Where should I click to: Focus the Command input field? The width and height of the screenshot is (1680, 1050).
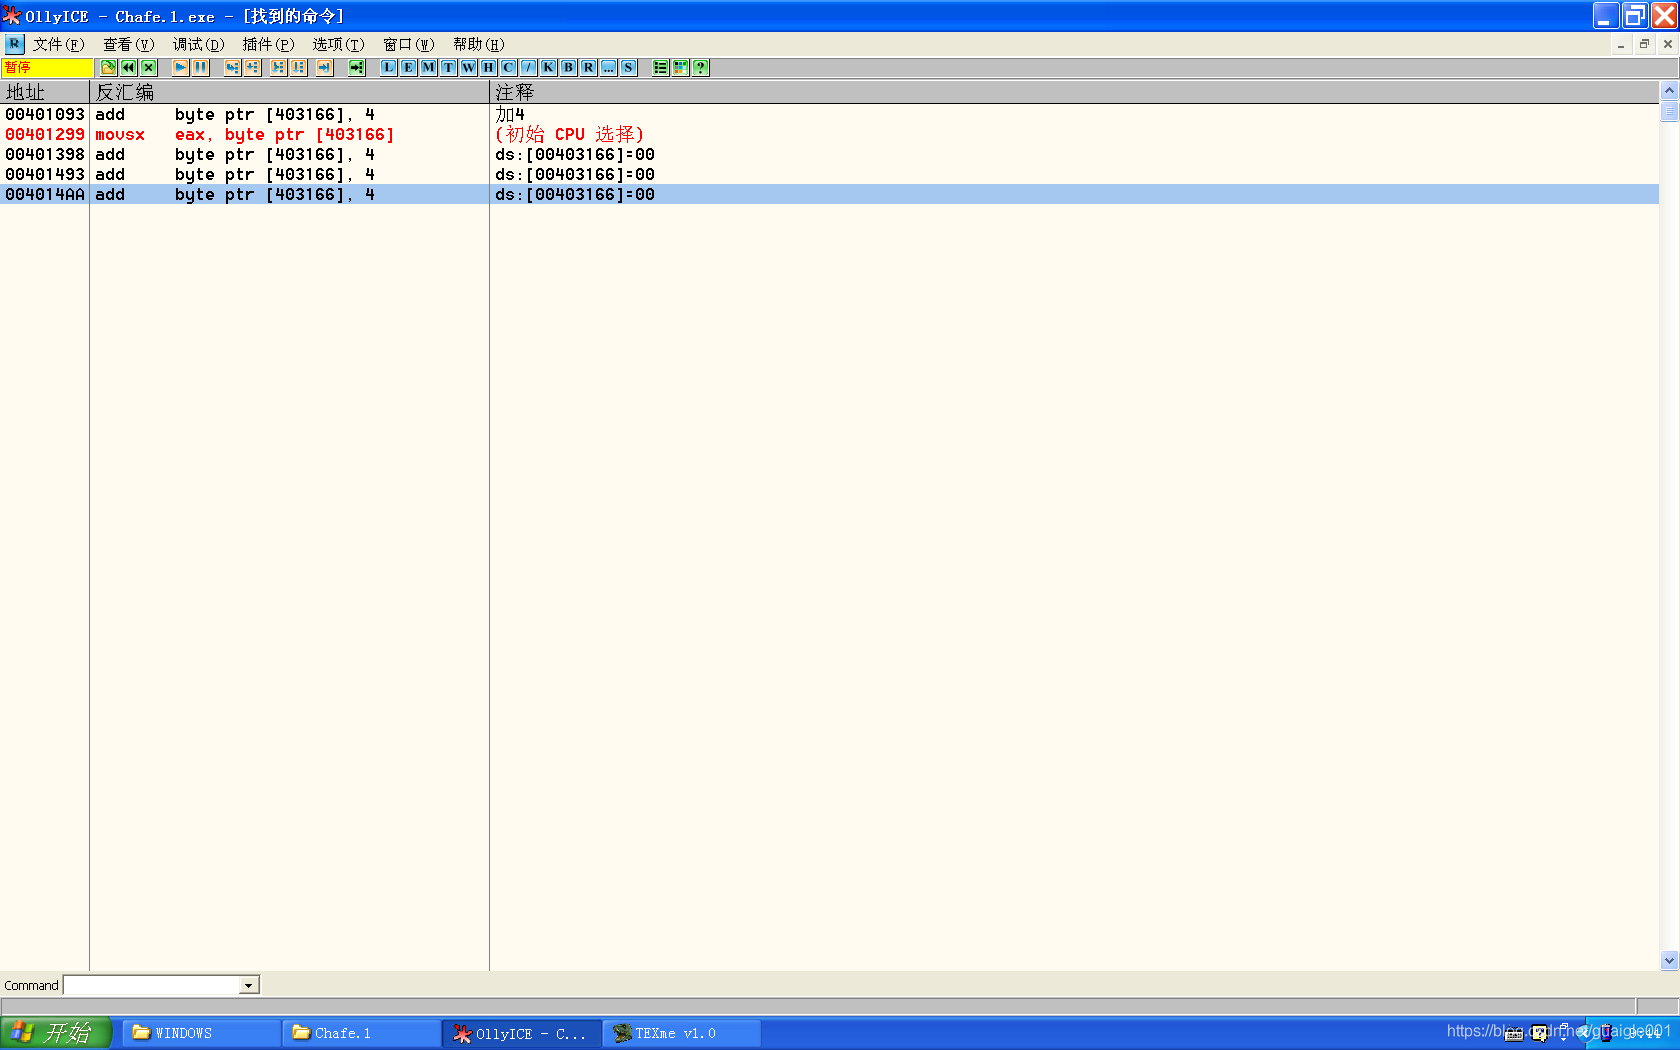click(x=152, y=985)
